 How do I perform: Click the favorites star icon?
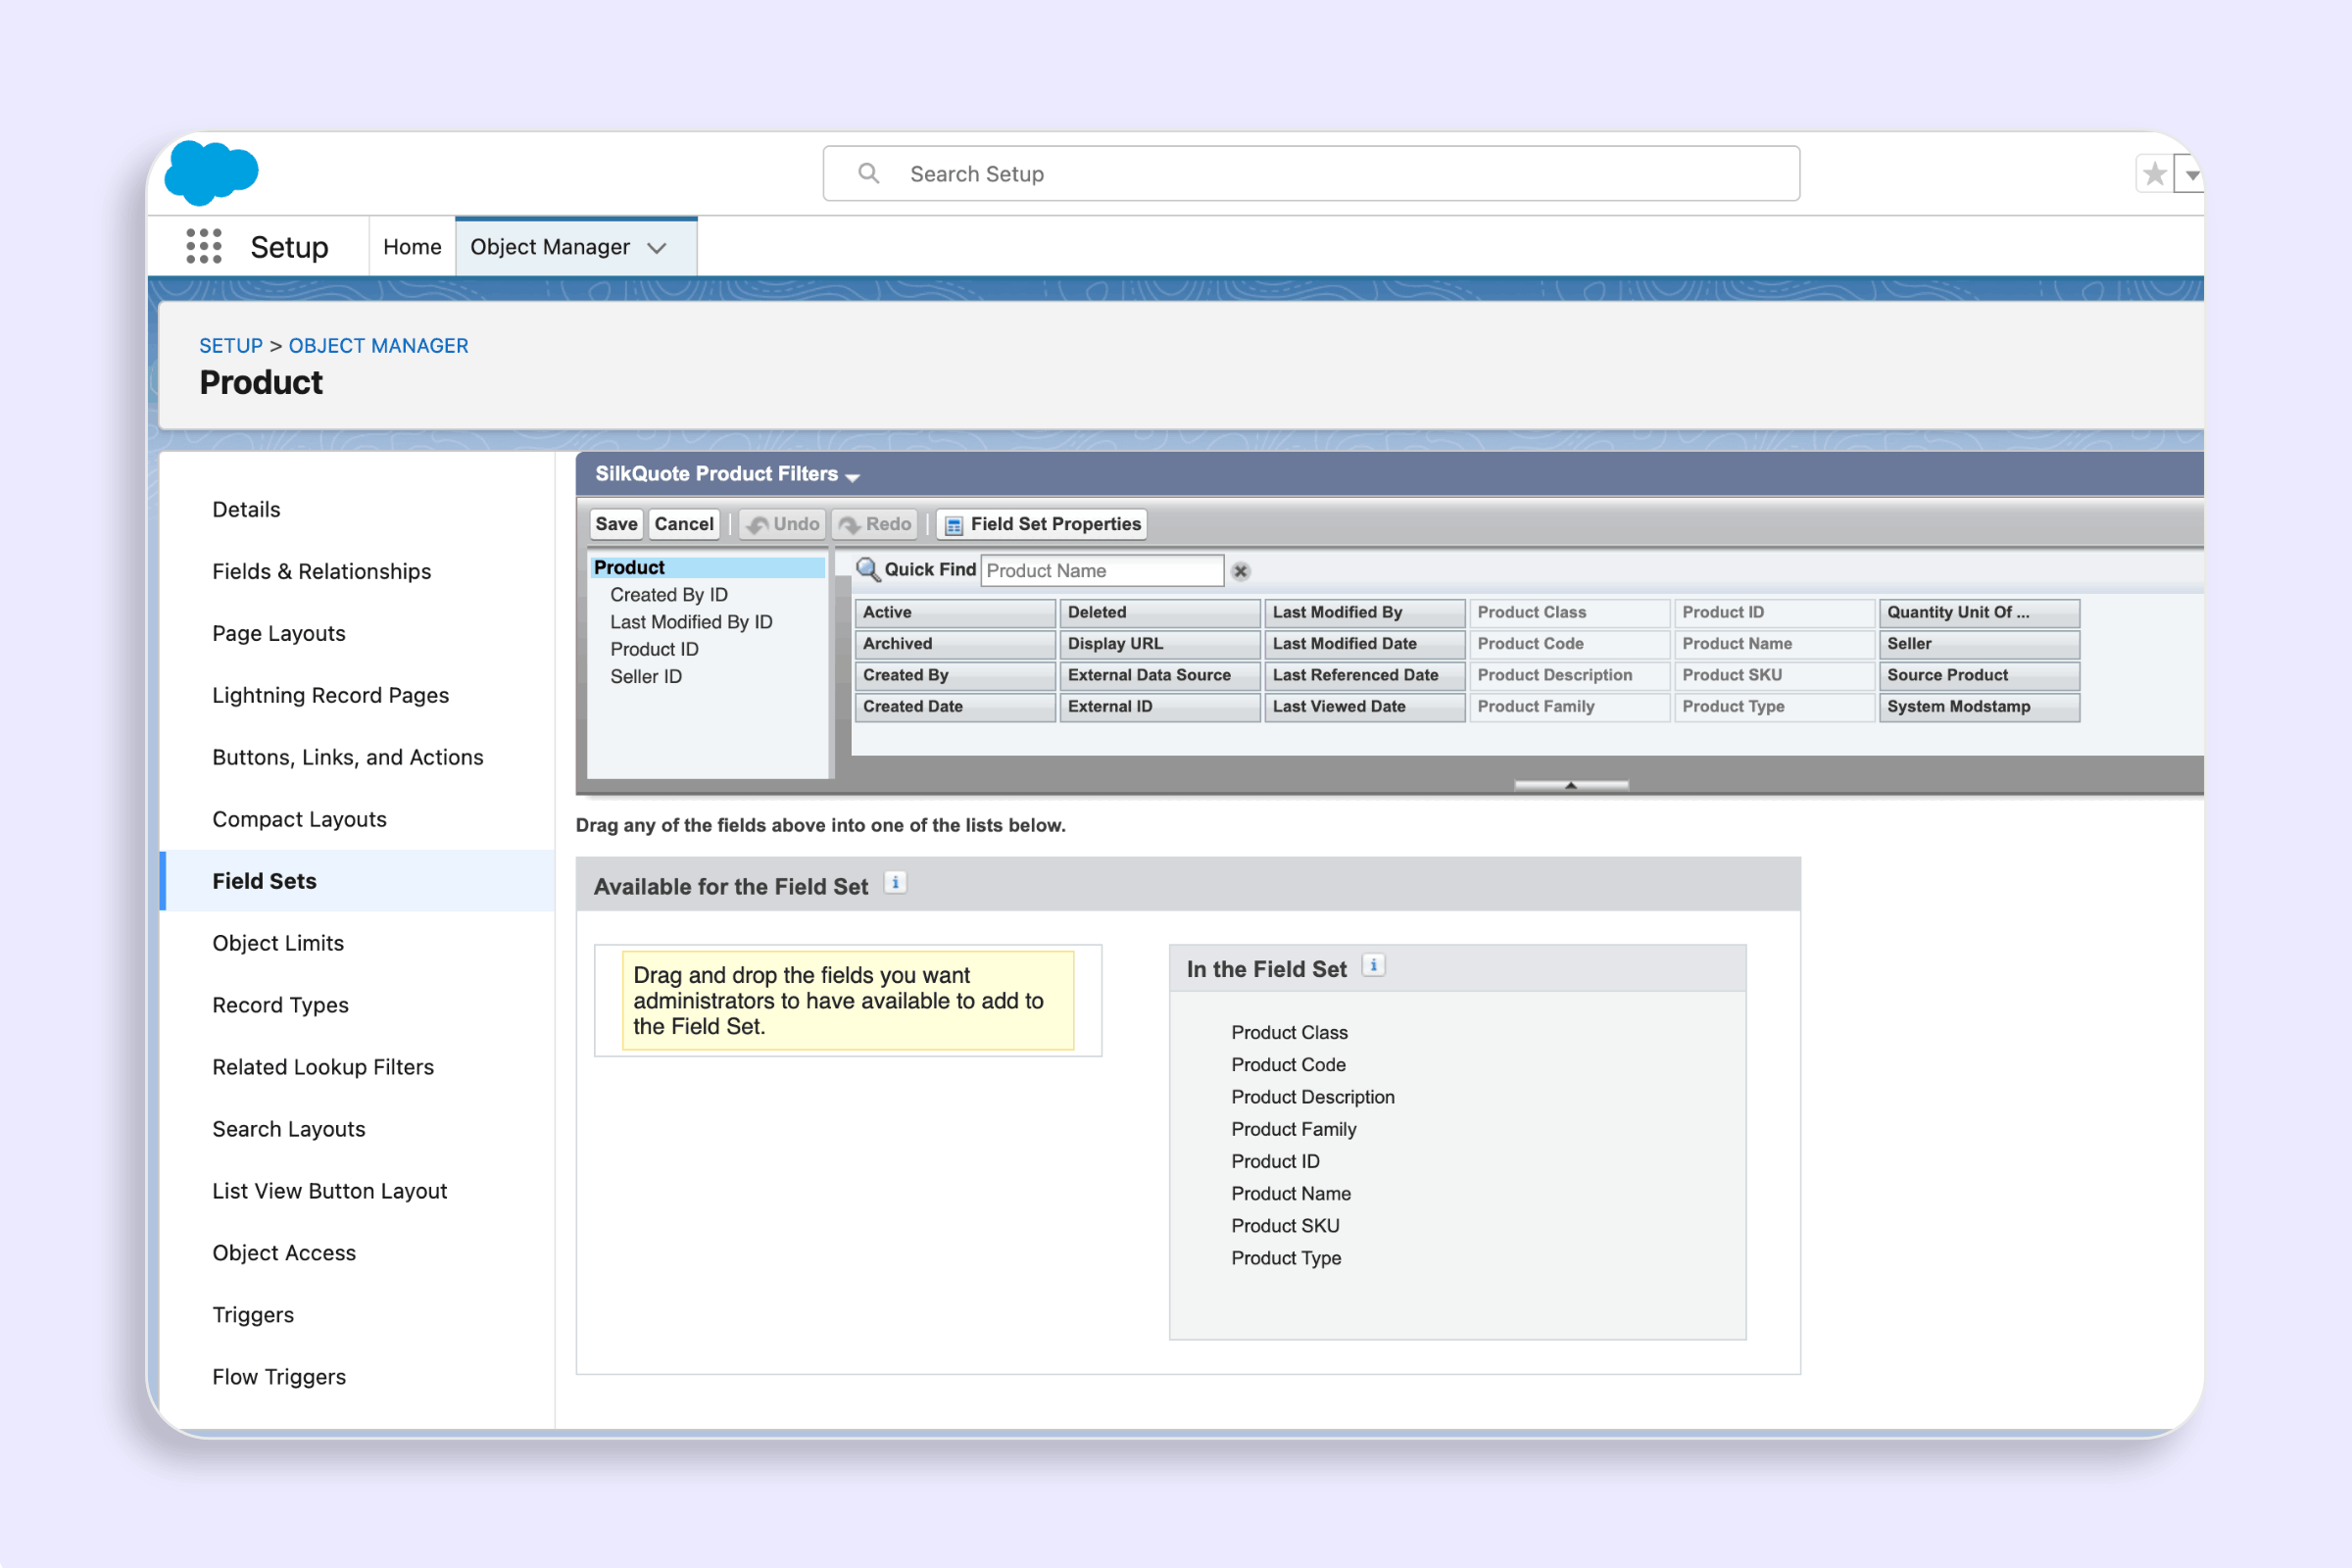pyautogui.click(x=2154, y=173)
